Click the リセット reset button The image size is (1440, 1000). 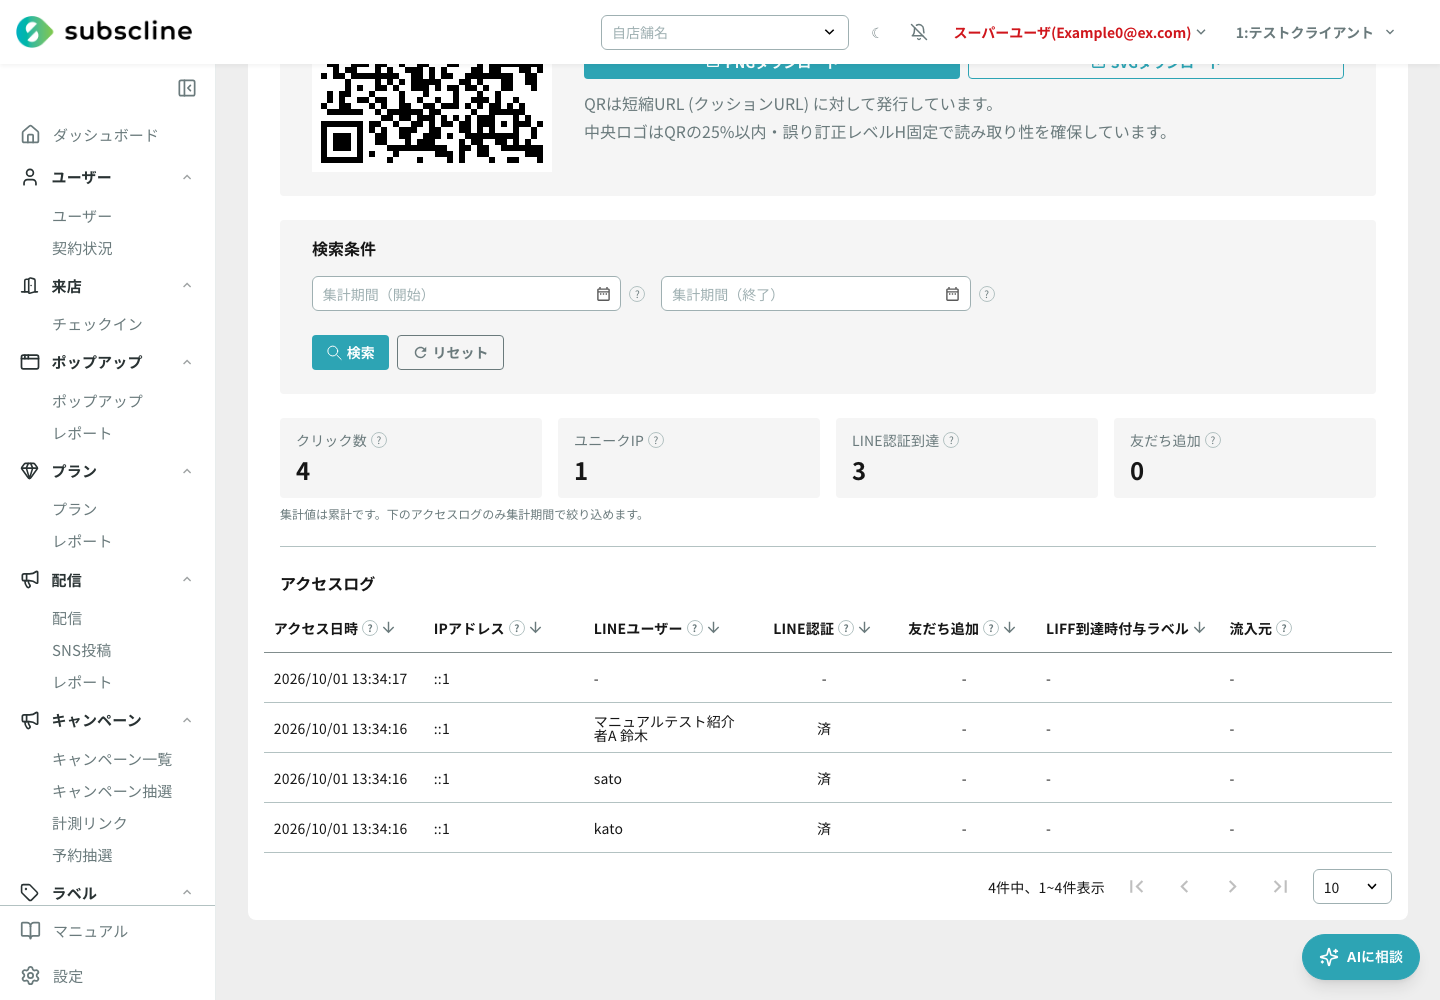click(x=450, y=353)
